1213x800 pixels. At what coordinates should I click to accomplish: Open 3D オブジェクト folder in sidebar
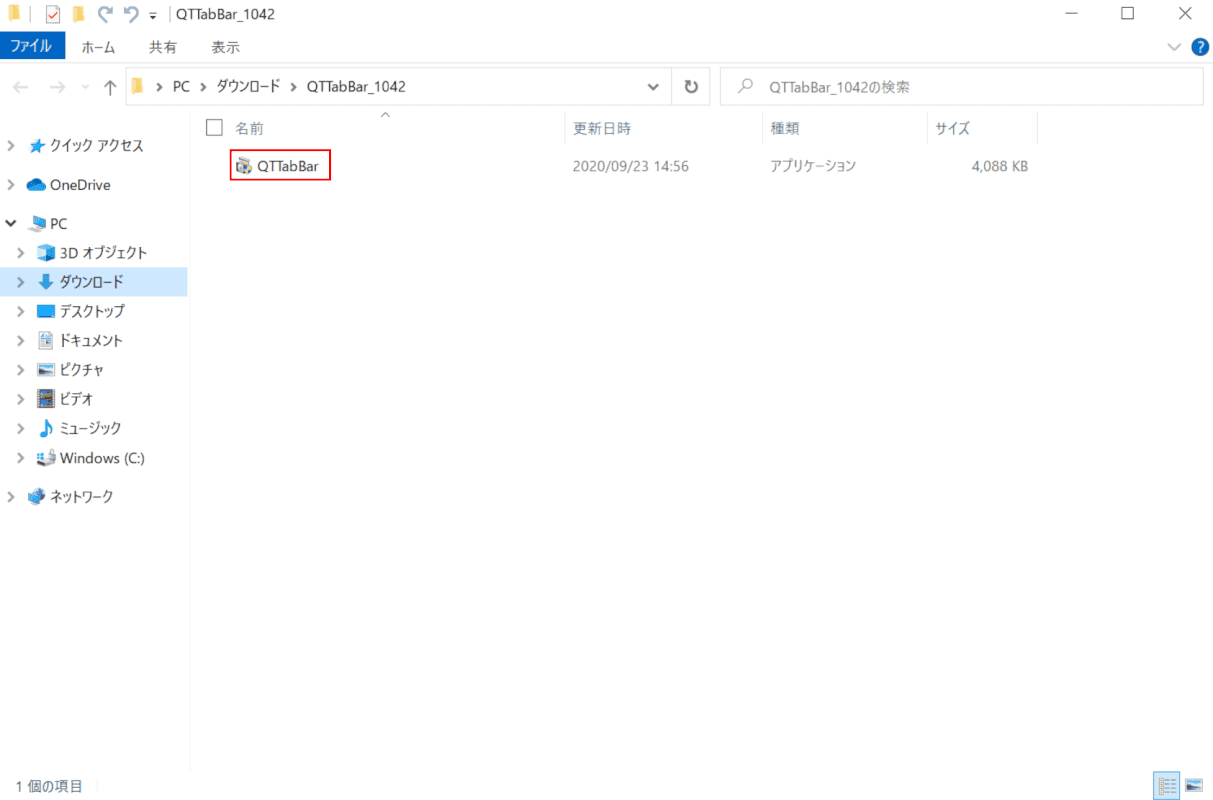click(103, 253)
